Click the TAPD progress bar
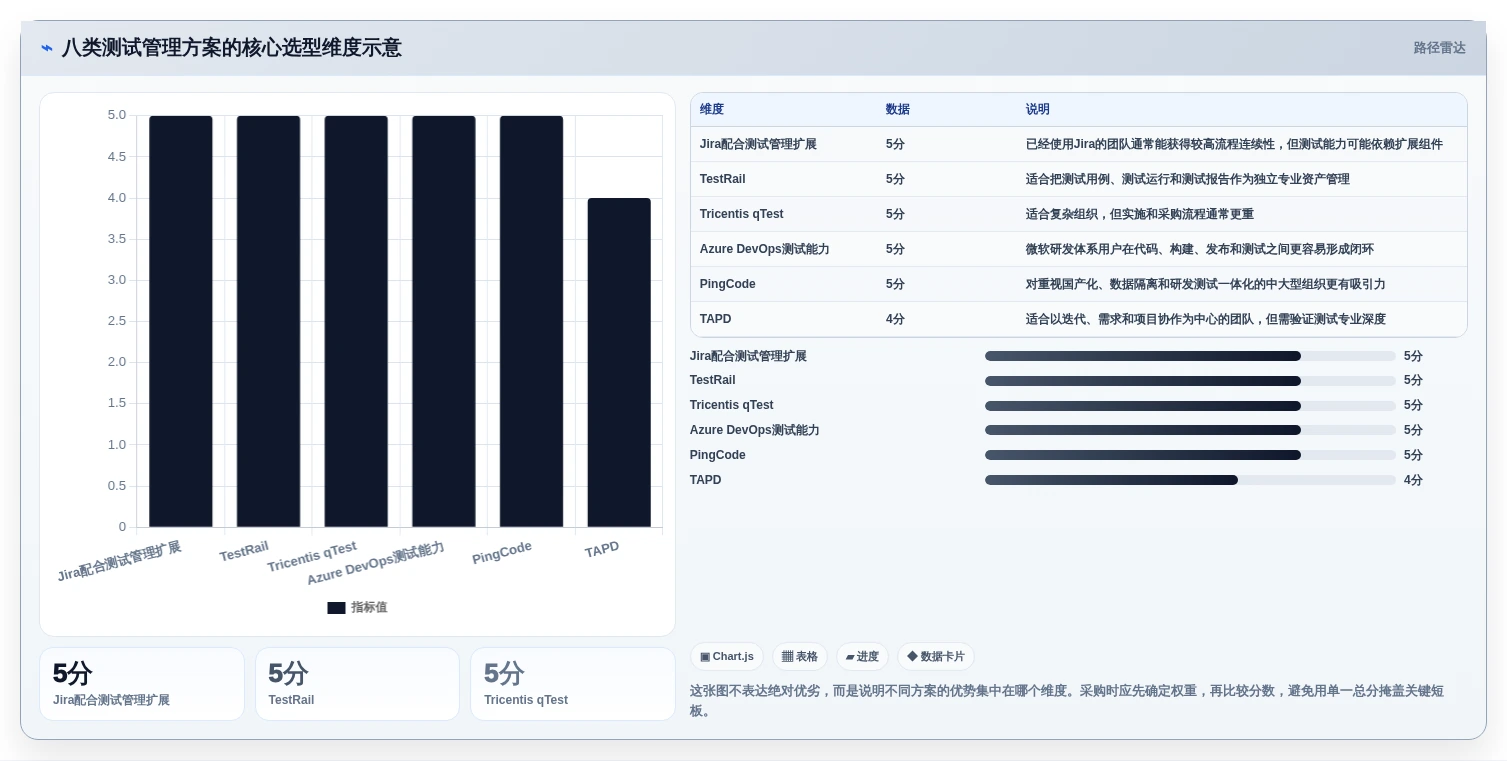The width and height of the screenshot is (1507, 761). click(1190, 480)
